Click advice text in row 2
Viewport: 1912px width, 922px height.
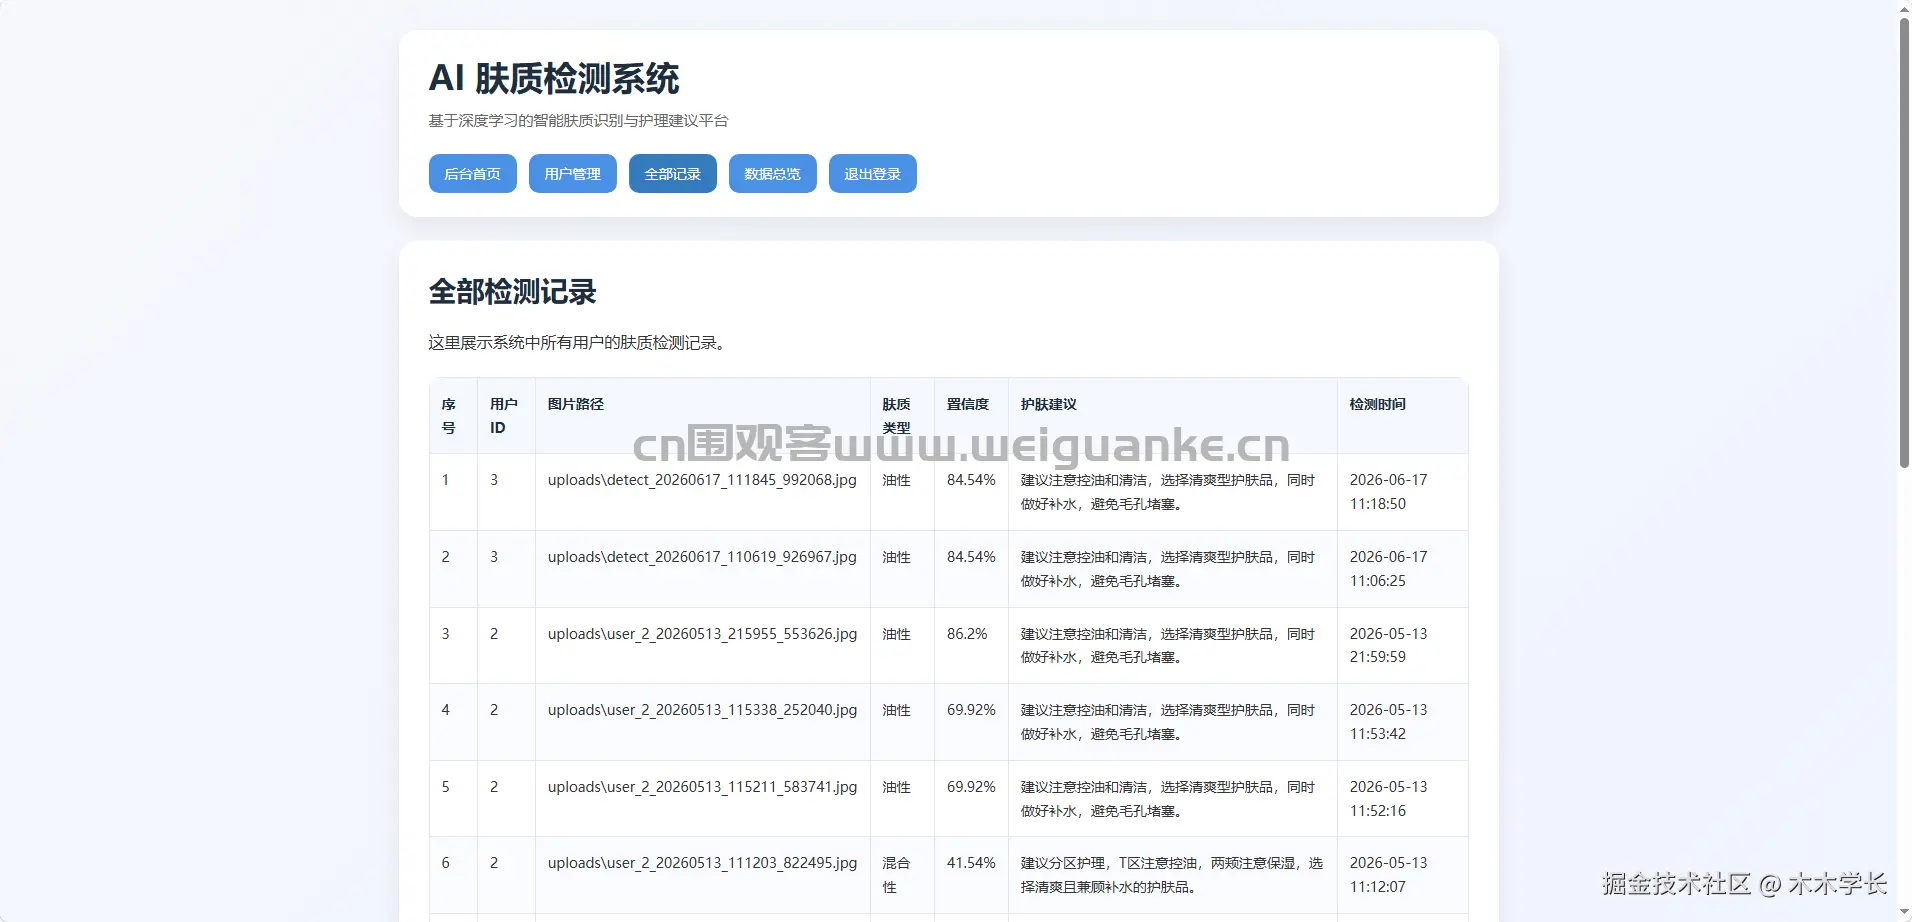(1167, 569)
